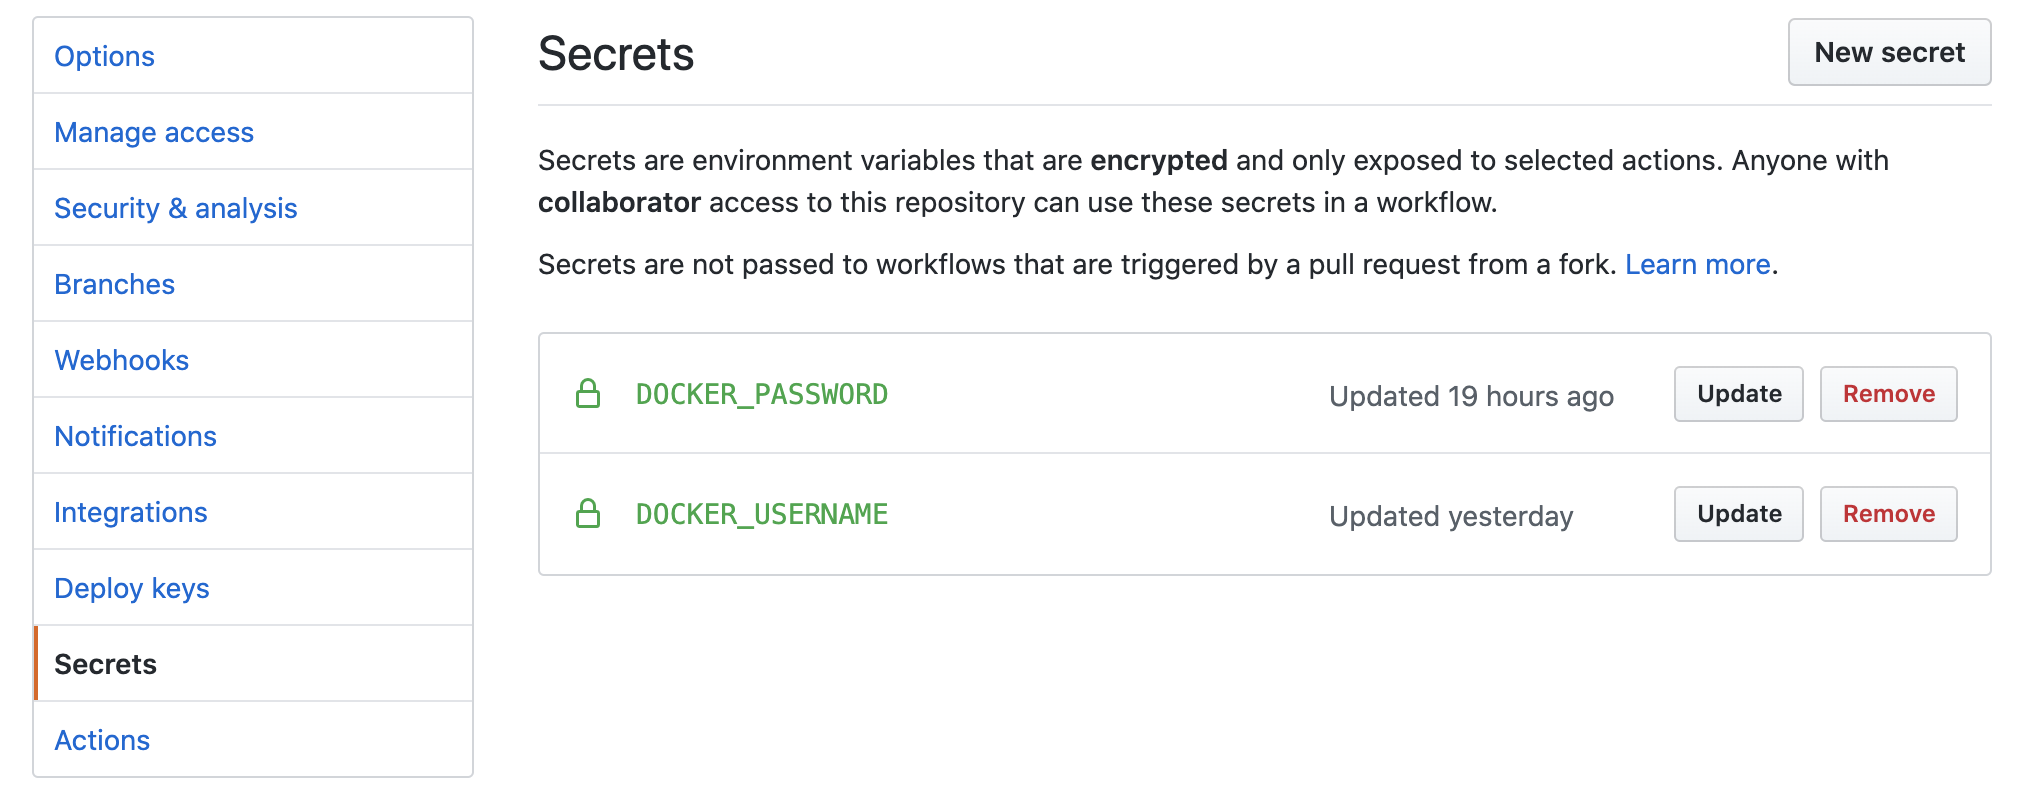Remove the DOCKER_USERNAME secret

coord(1888,514)
